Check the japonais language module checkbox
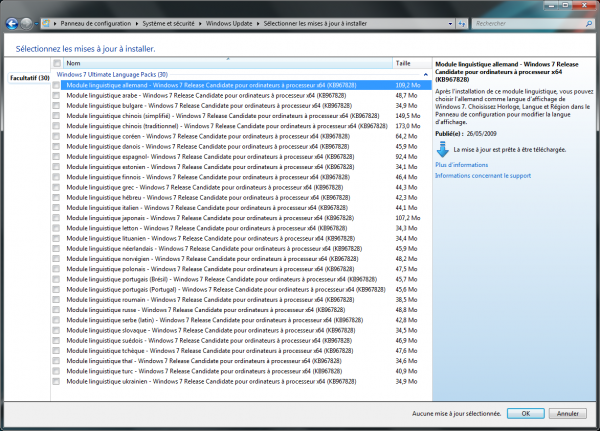The image size is (600, 431). [56, 218]
